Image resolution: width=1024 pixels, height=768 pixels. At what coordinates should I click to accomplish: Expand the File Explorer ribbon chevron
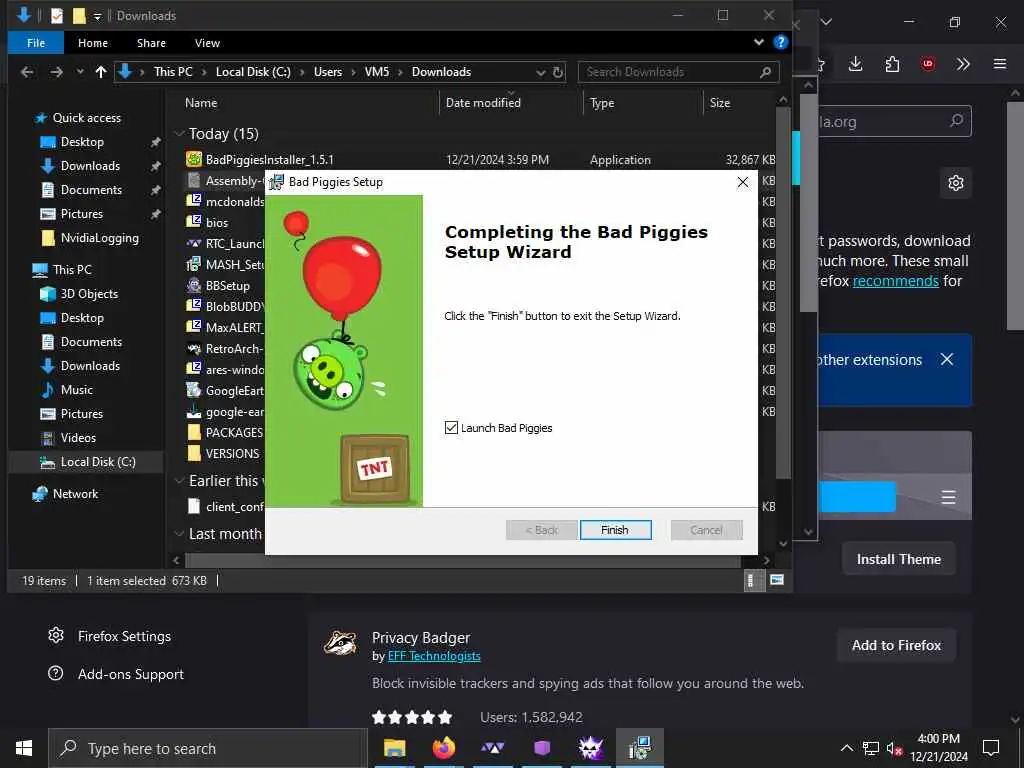coord(759,42)
